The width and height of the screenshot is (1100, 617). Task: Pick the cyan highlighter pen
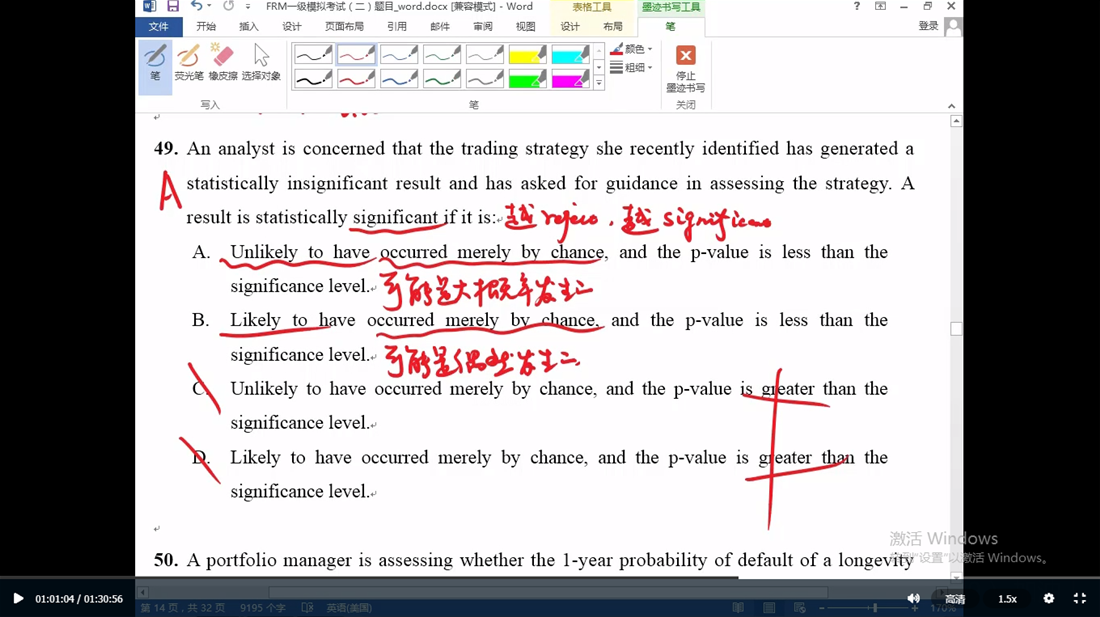tap(570, 55)
